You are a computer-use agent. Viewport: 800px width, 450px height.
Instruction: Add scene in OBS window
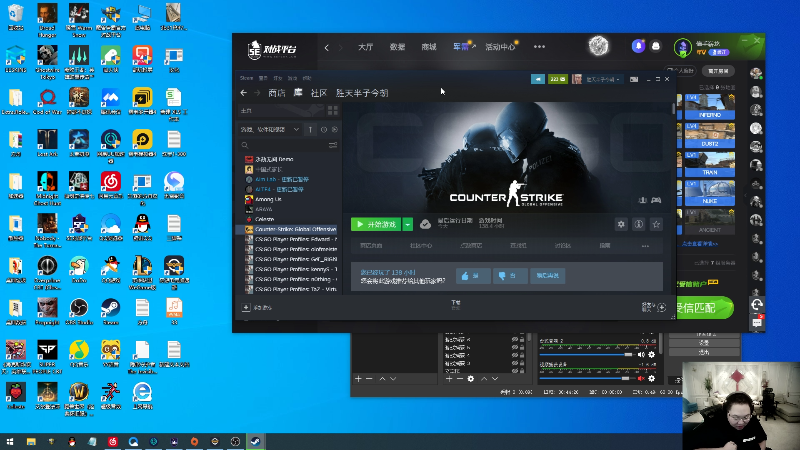tap(358, 379)
